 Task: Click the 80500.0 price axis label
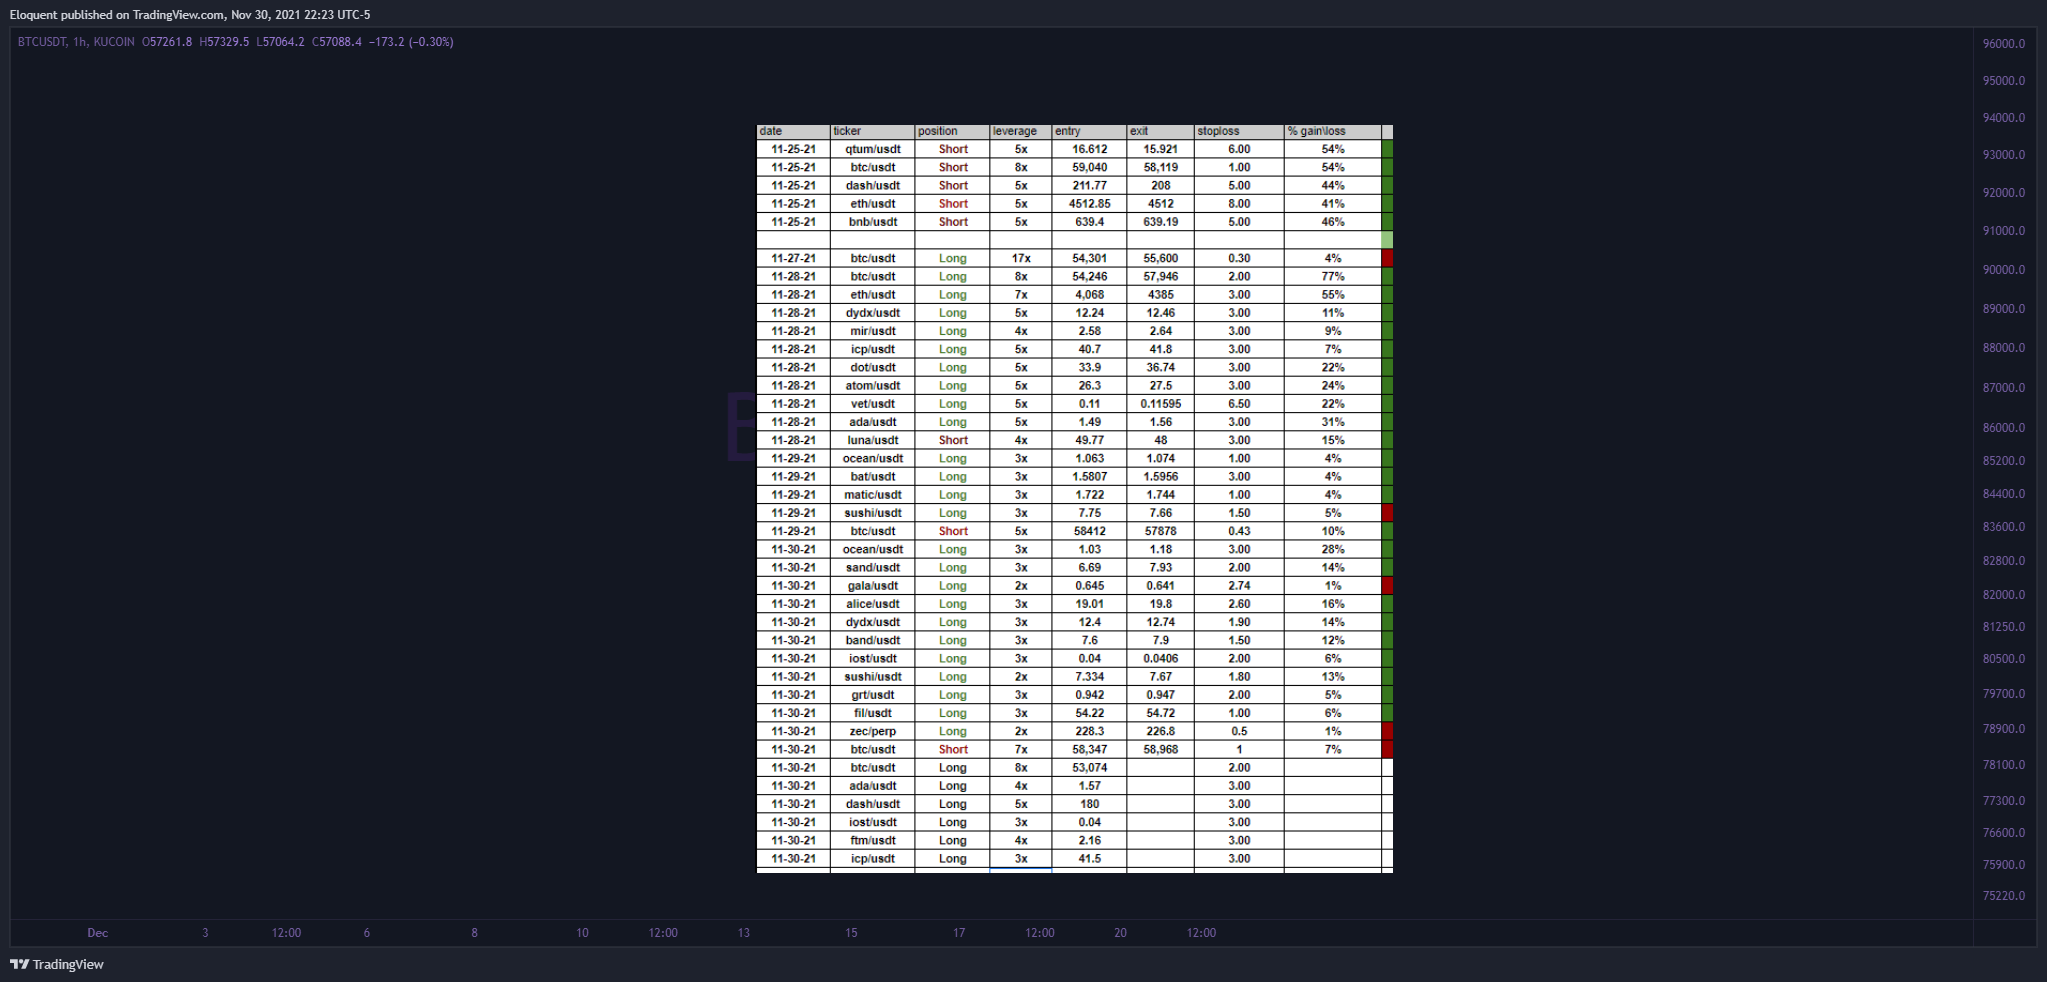2004,659
